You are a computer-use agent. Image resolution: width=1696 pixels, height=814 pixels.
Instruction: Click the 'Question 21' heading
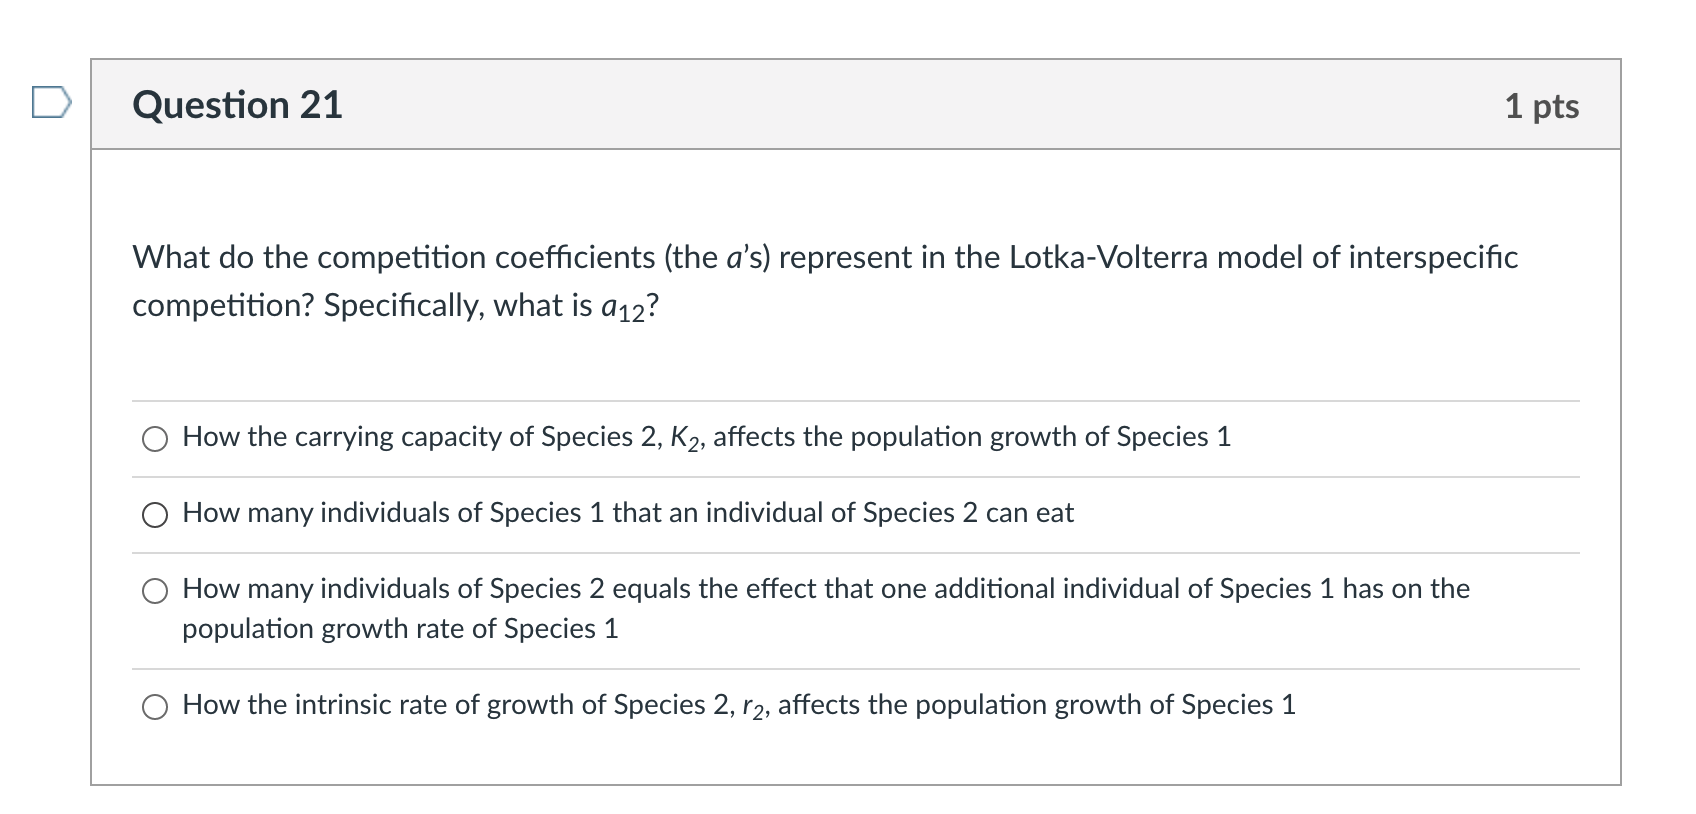pyautogui.click(x=237, y=105)
